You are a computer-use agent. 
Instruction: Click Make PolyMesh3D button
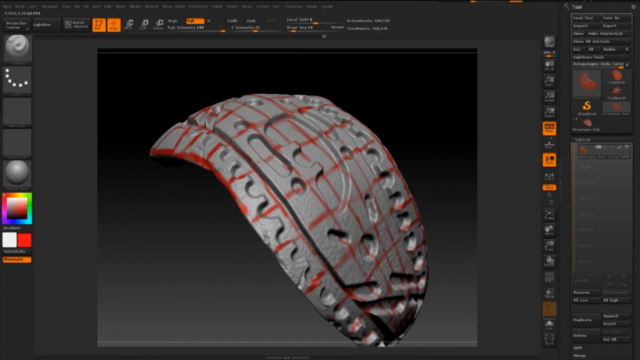coord(608,33)
